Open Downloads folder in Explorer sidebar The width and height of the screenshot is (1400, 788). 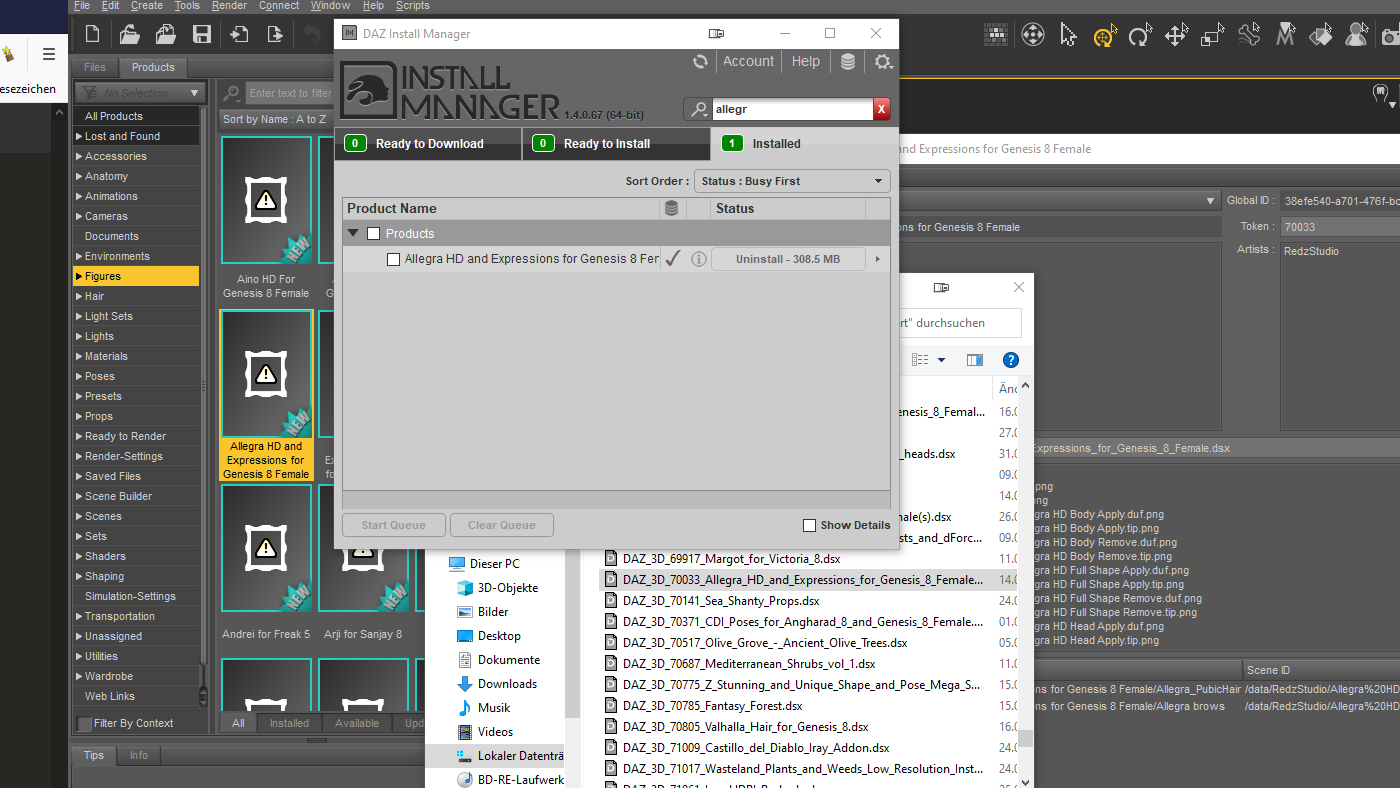click(x=507, y=684)
